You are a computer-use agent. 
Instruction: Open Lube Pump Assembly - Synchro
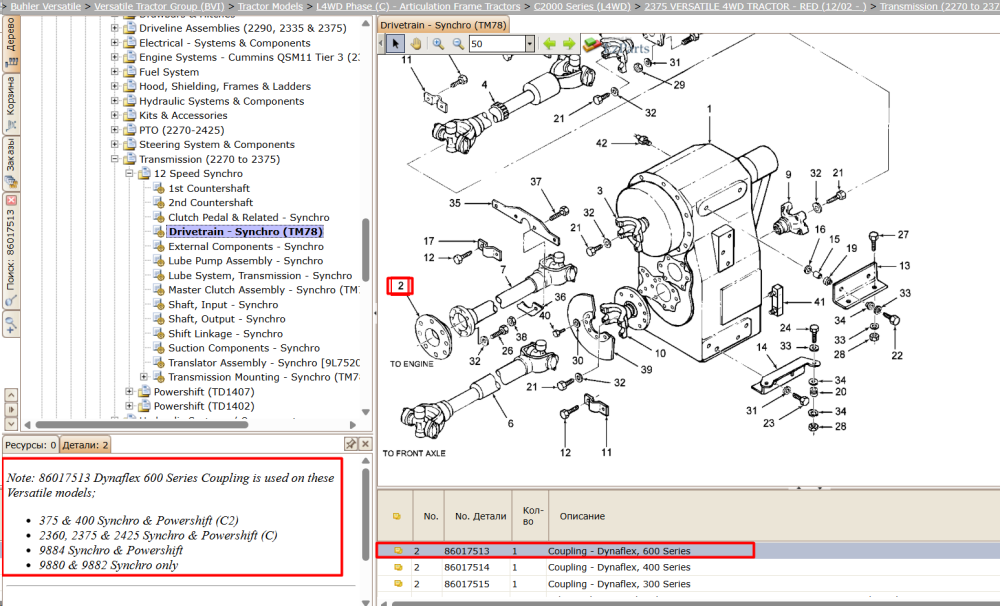[246, 260]
